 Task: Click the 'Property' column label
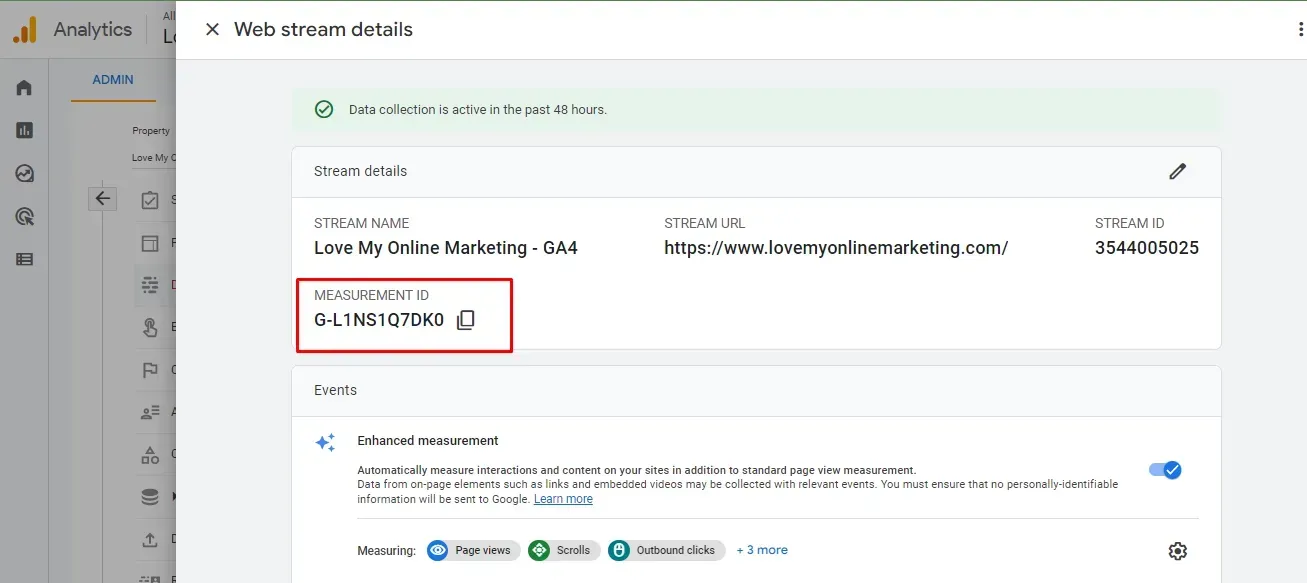[151, 131]
